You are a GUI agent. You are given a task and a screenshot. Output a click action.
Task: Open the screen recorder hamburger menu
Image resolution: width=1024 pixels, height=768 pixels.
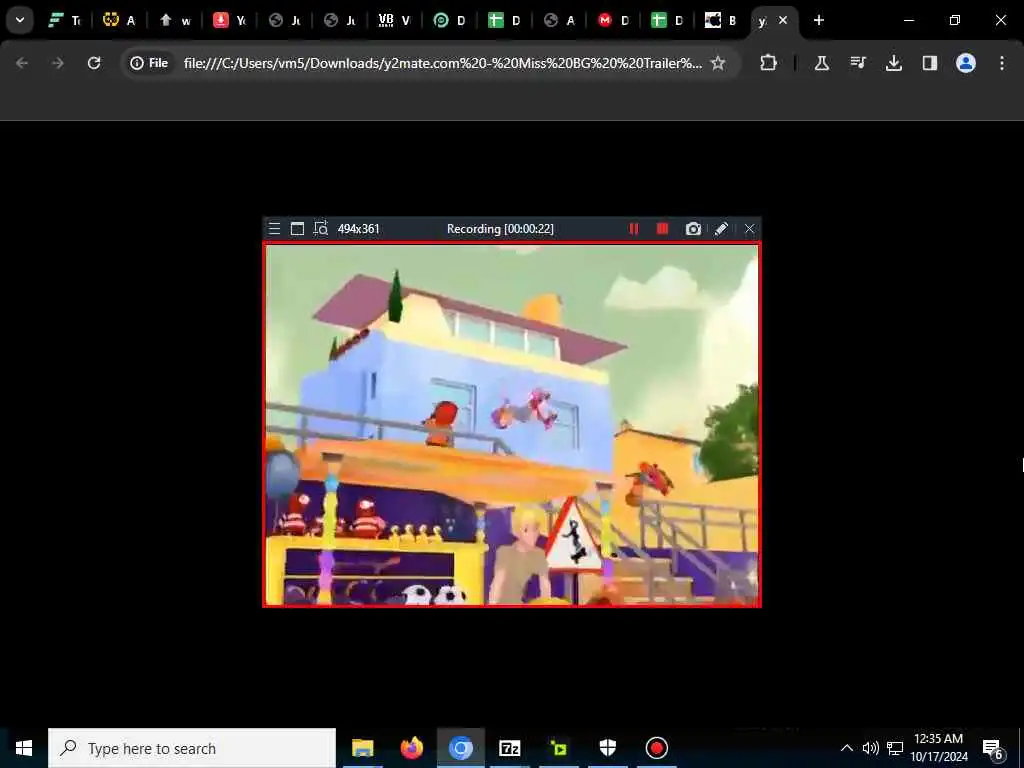tap(274, 229)
